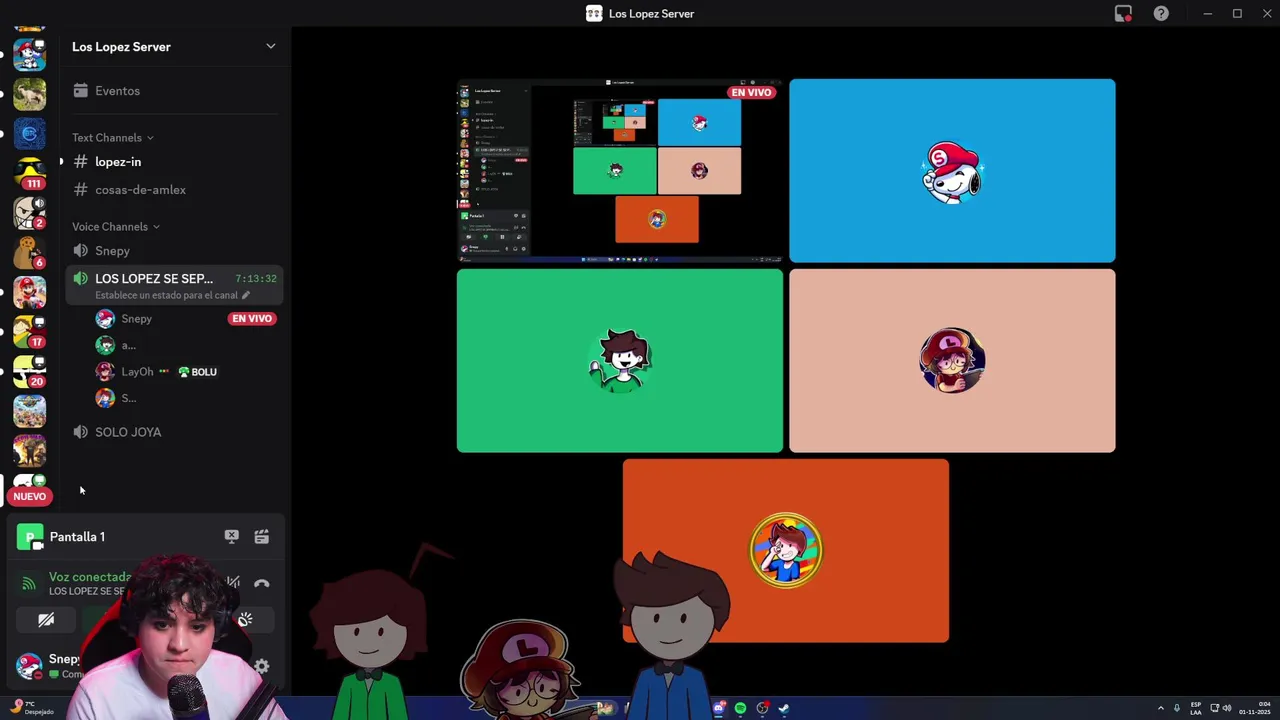Collapse the Voice Channels category
1280x720 pixels.
point(116,227)
